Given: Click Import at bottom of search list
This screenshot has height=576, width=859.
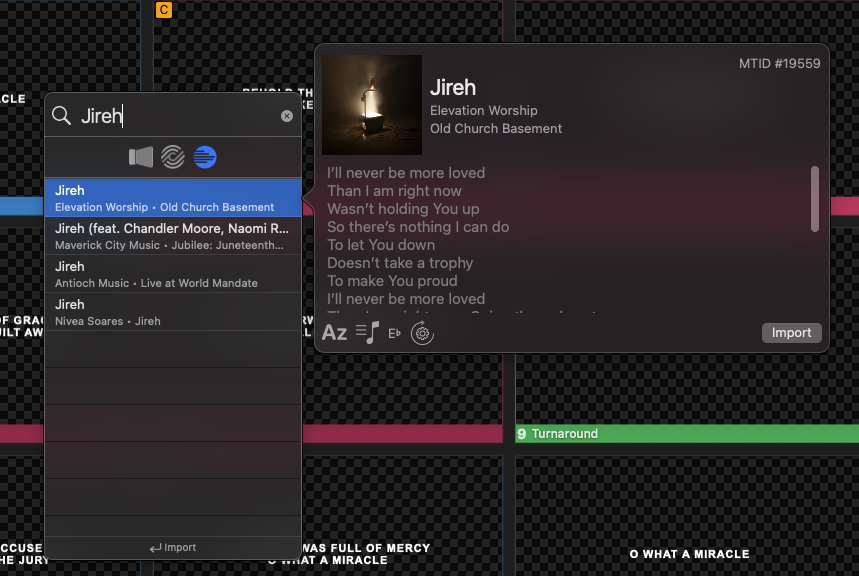Looking at the screenshot, I should pos(173,548).
